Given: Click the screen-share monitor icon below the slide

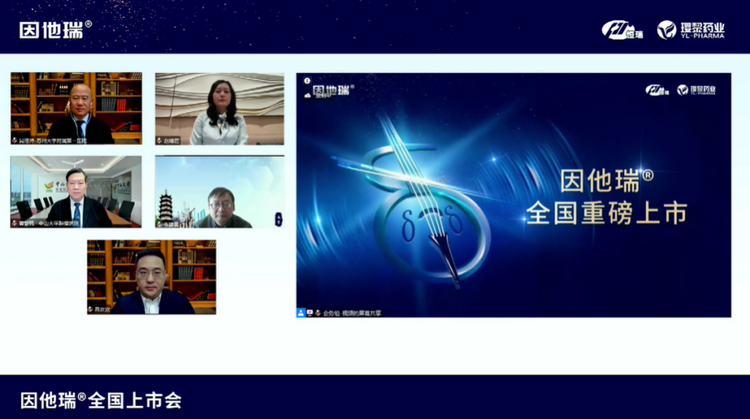Looking at the screenshot, I should [x=310, y=313].
